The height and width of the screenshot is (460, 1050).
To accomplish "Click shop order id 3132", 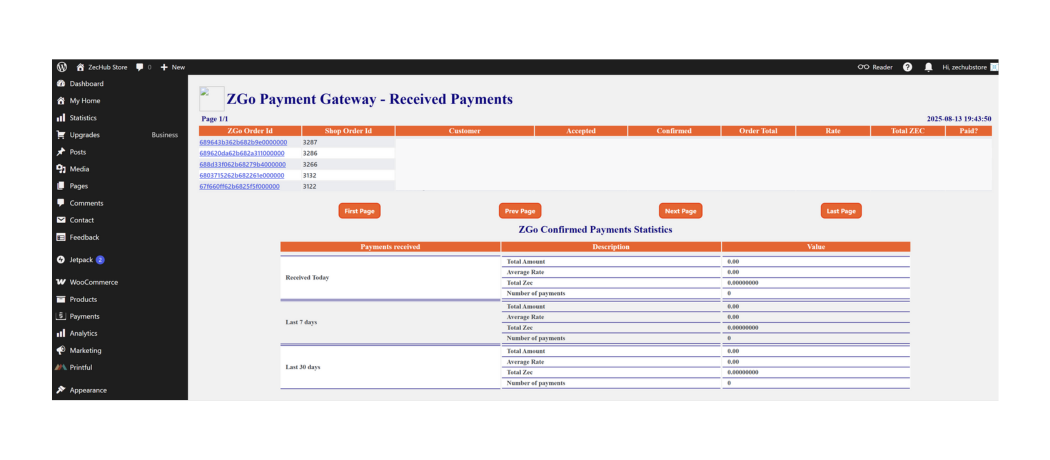I will [x=310, y=175].
